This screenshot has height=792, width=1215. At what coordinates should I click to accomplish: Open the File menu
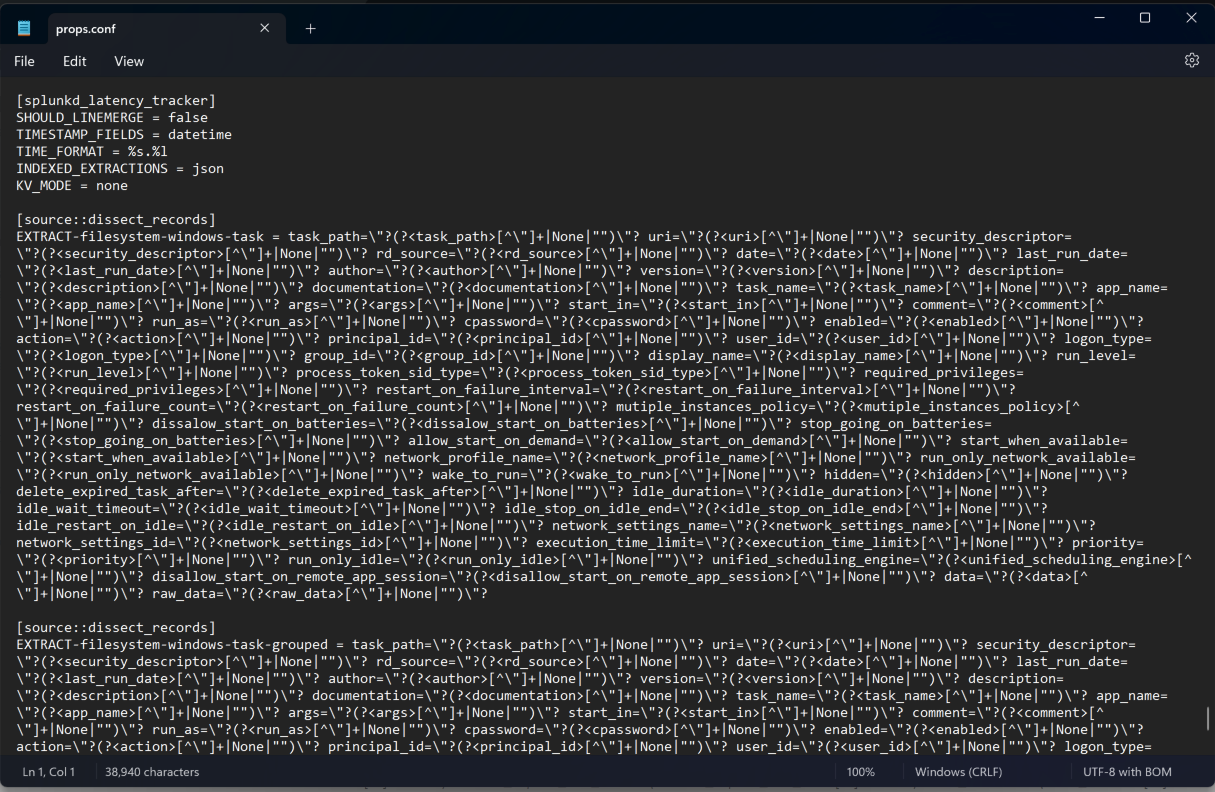click(x=24, y=61)
